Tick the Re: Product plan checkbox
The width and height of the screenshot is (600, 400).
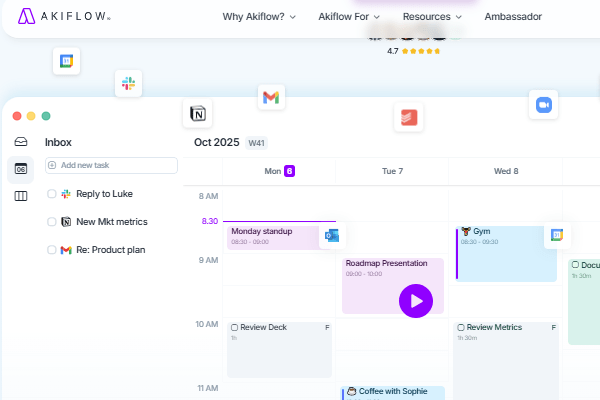(52, 250)
